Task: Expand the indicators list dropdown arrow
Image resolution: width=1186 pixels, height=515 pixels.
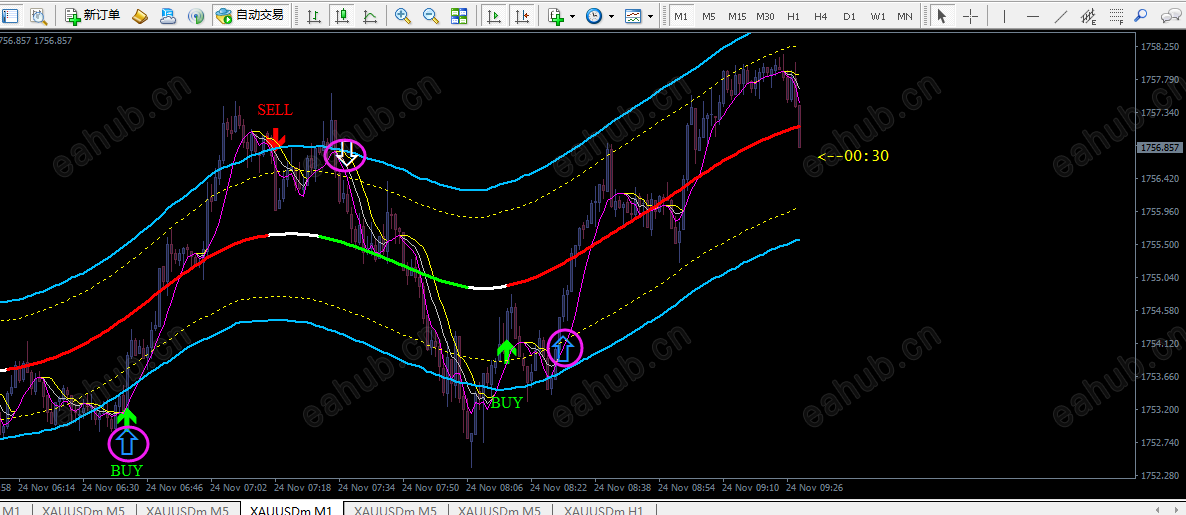Action: pyautogui.click(x=573, y=16)
